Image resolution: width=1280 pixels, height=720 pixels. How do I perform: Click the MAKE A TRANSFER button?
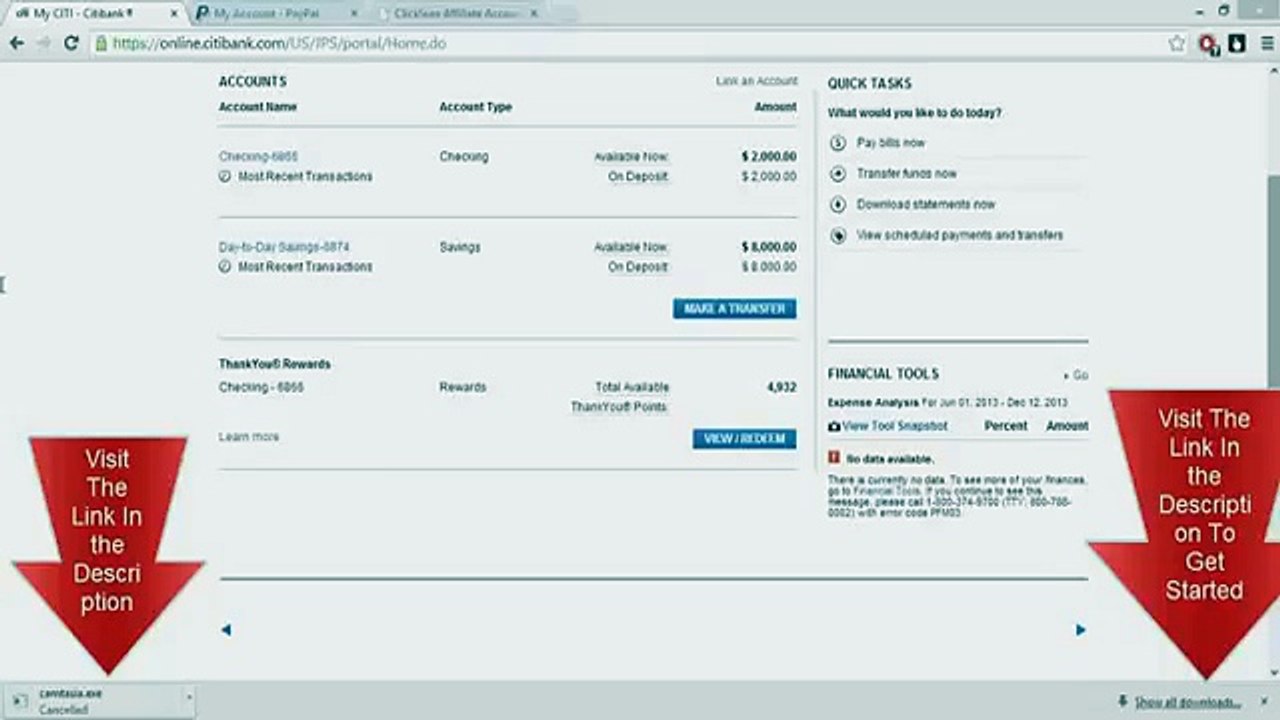click(x=735, y=309)
